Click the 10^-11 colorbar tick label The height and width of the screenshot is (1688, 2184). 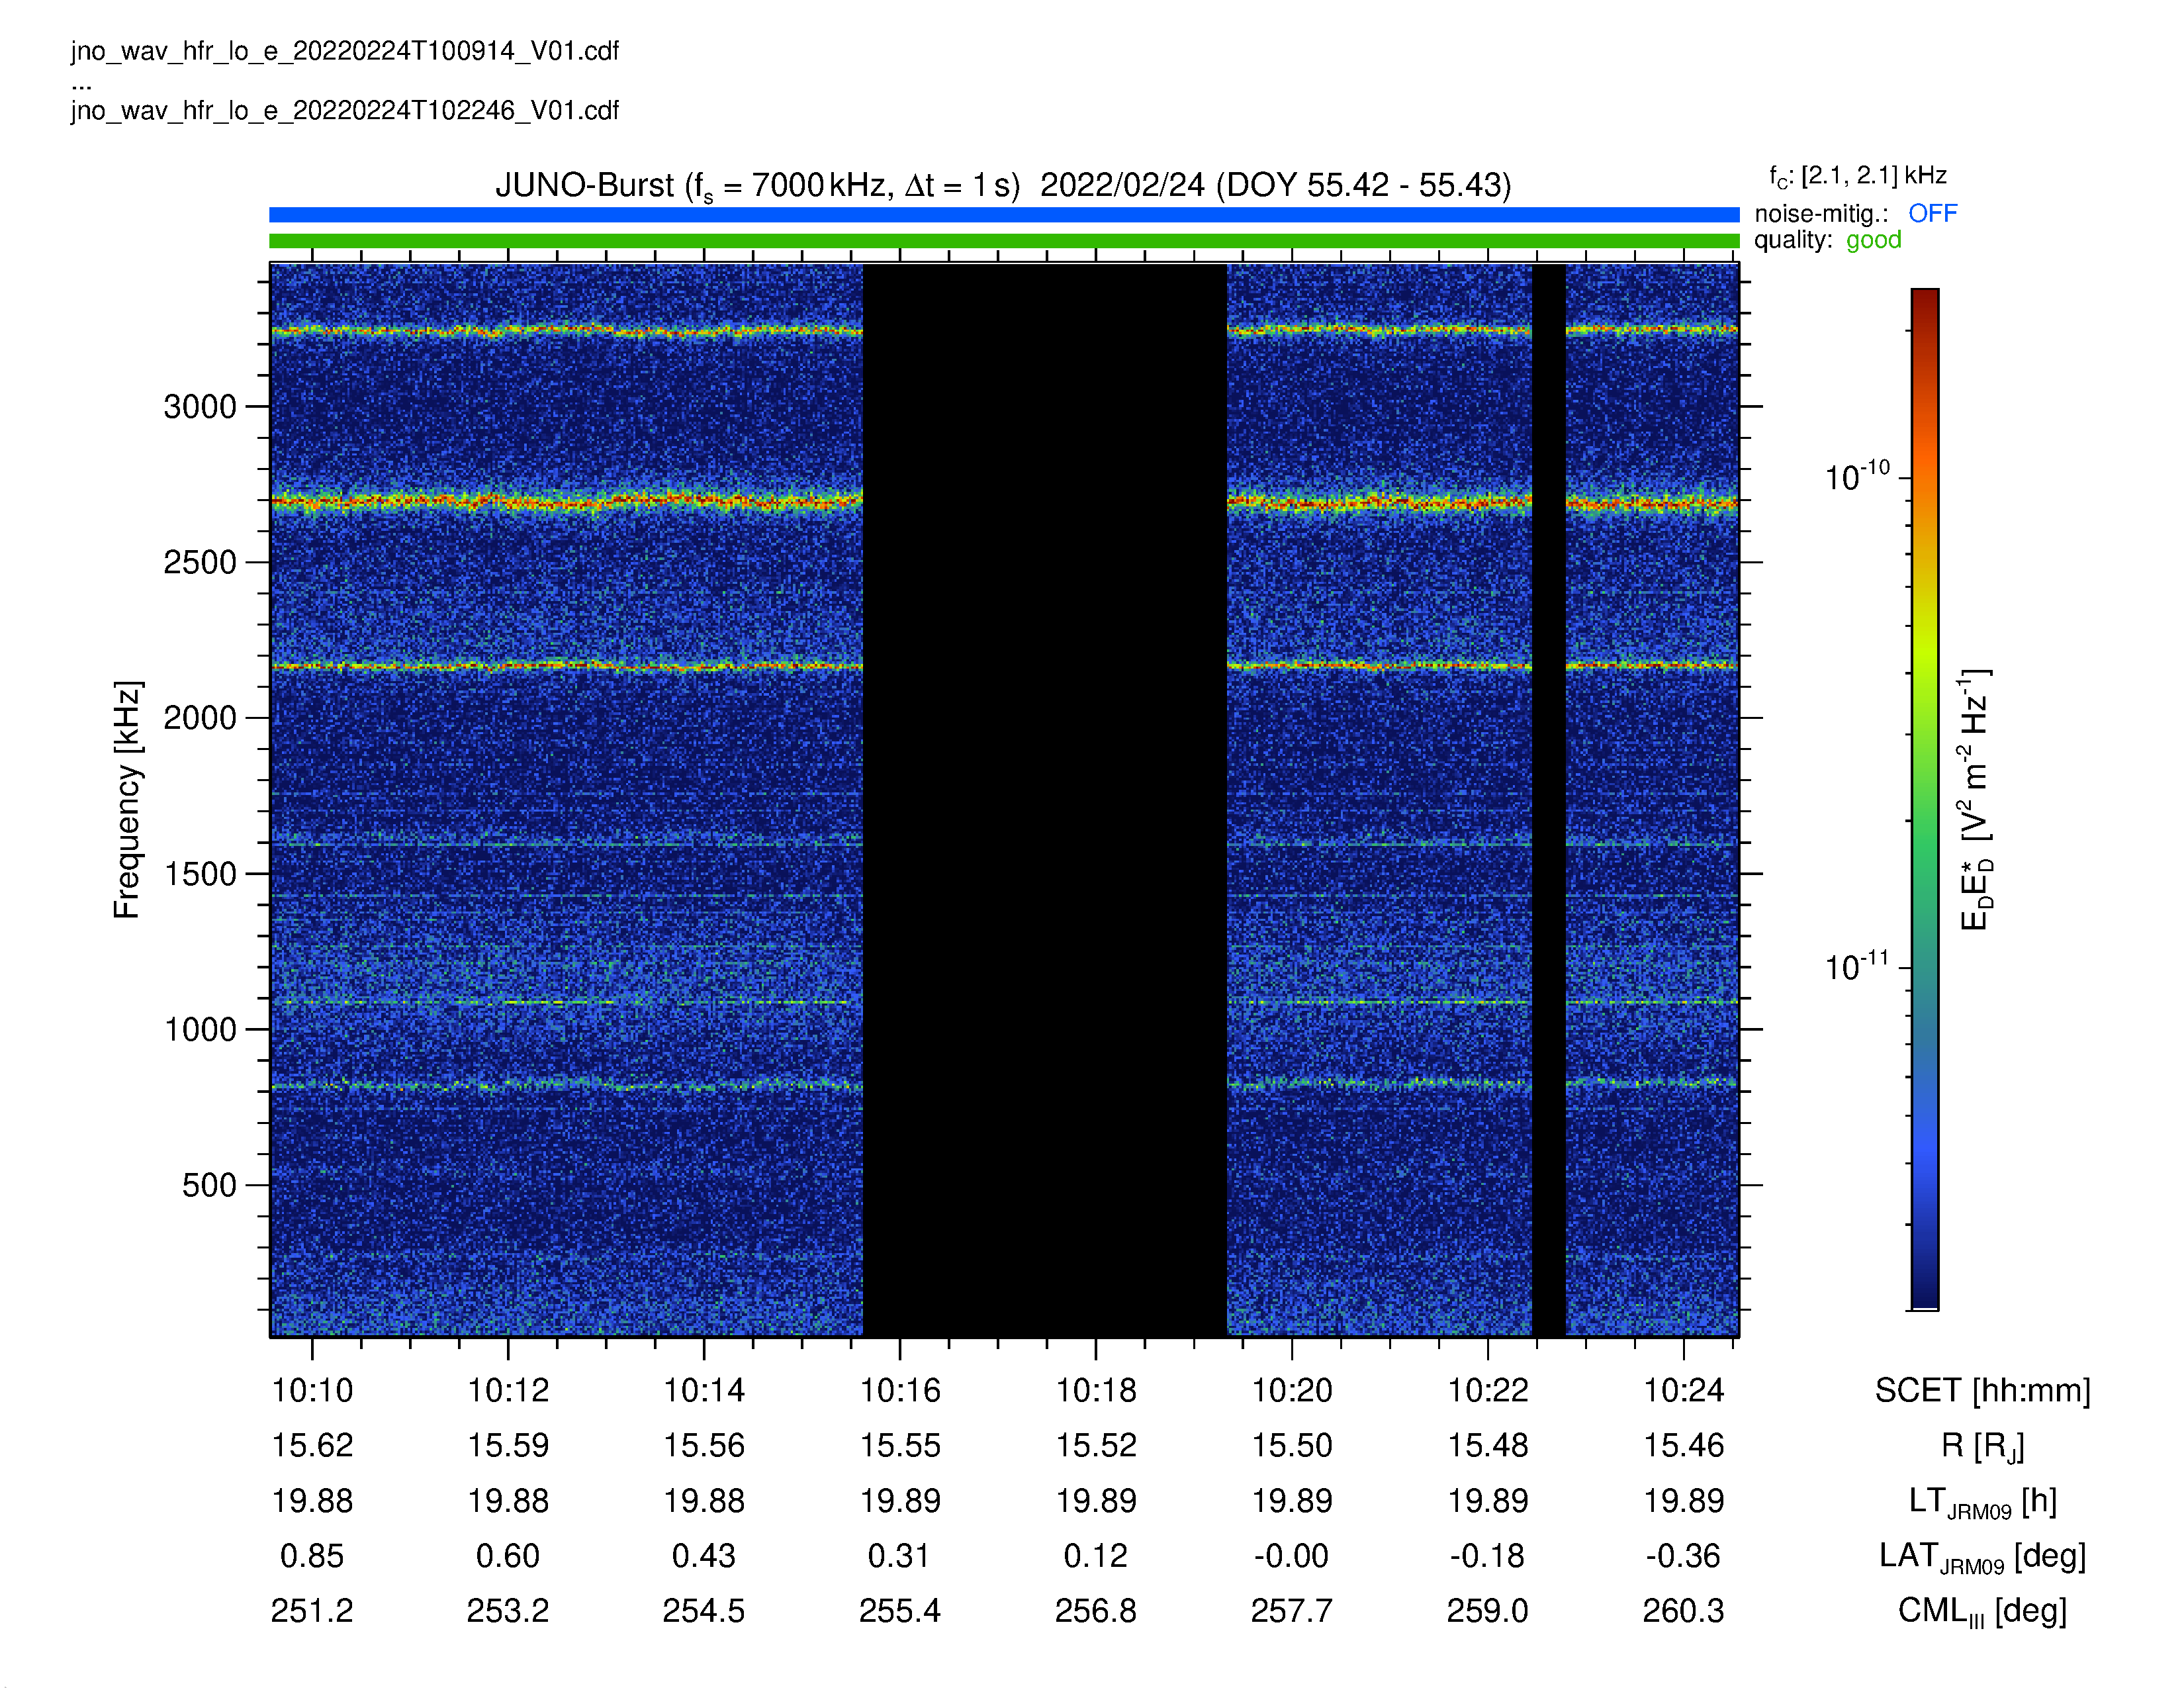[1857, 967]
